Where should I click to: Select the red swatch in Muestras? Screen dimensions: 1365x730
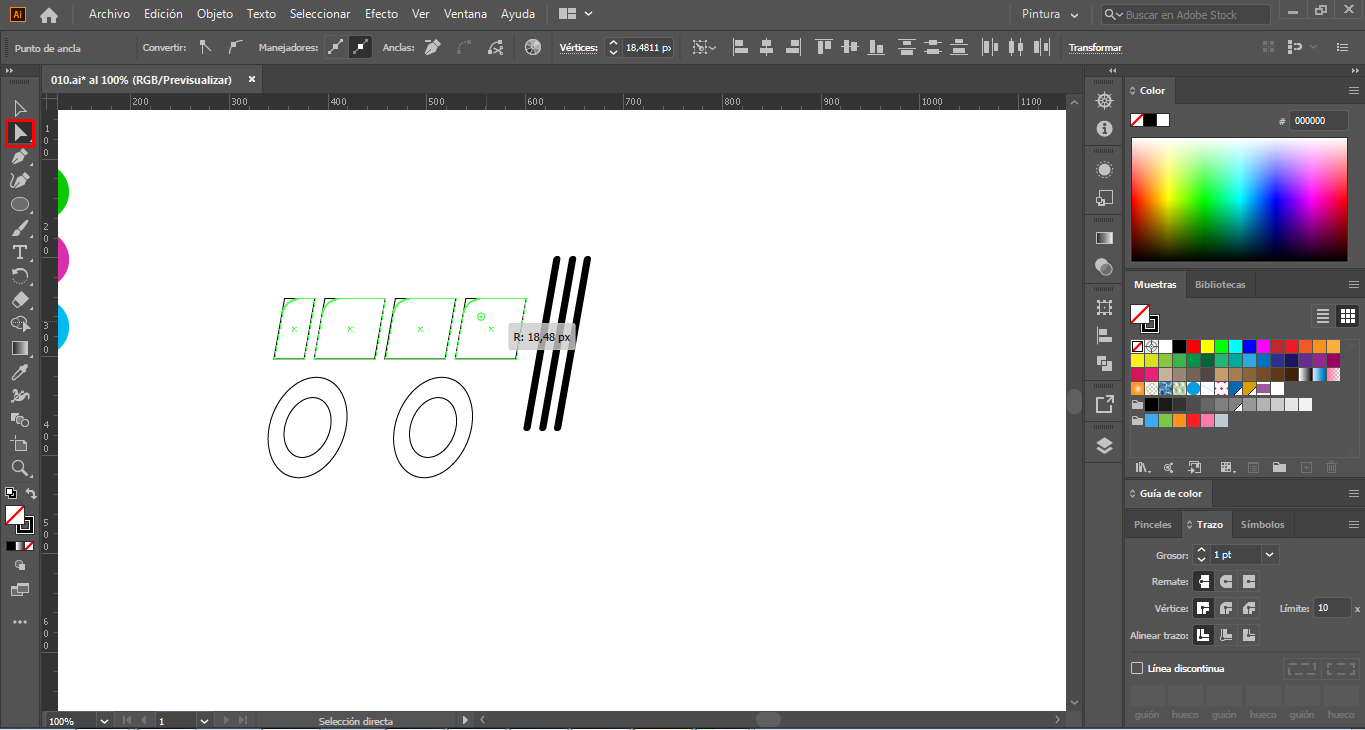(x=1193, y=346)
